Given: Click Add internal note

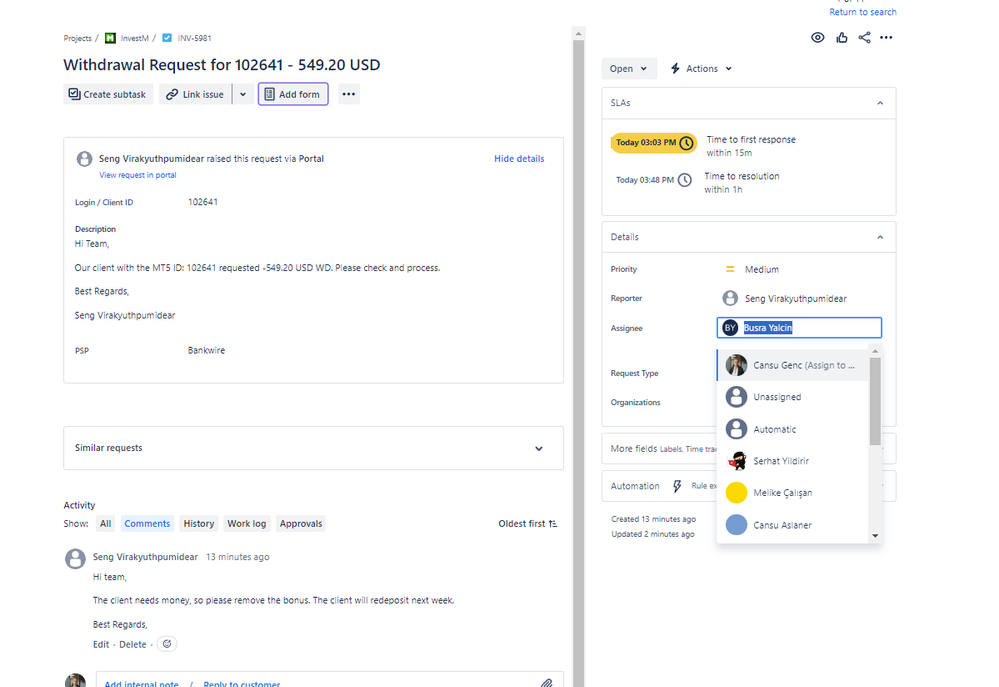Looking at the screenshot, I should [x=141, y=683].
